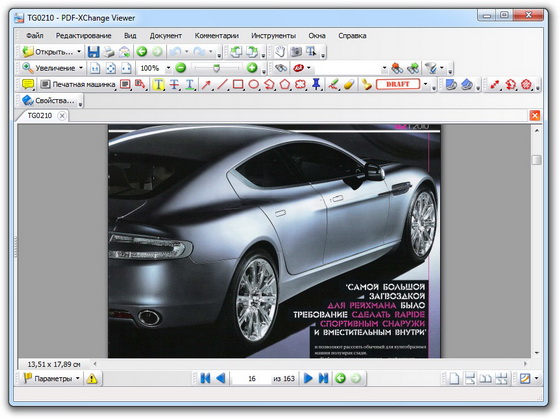Open the Комментарии menu
Viewport: 560px width, 419px height.
click(216, 36)
